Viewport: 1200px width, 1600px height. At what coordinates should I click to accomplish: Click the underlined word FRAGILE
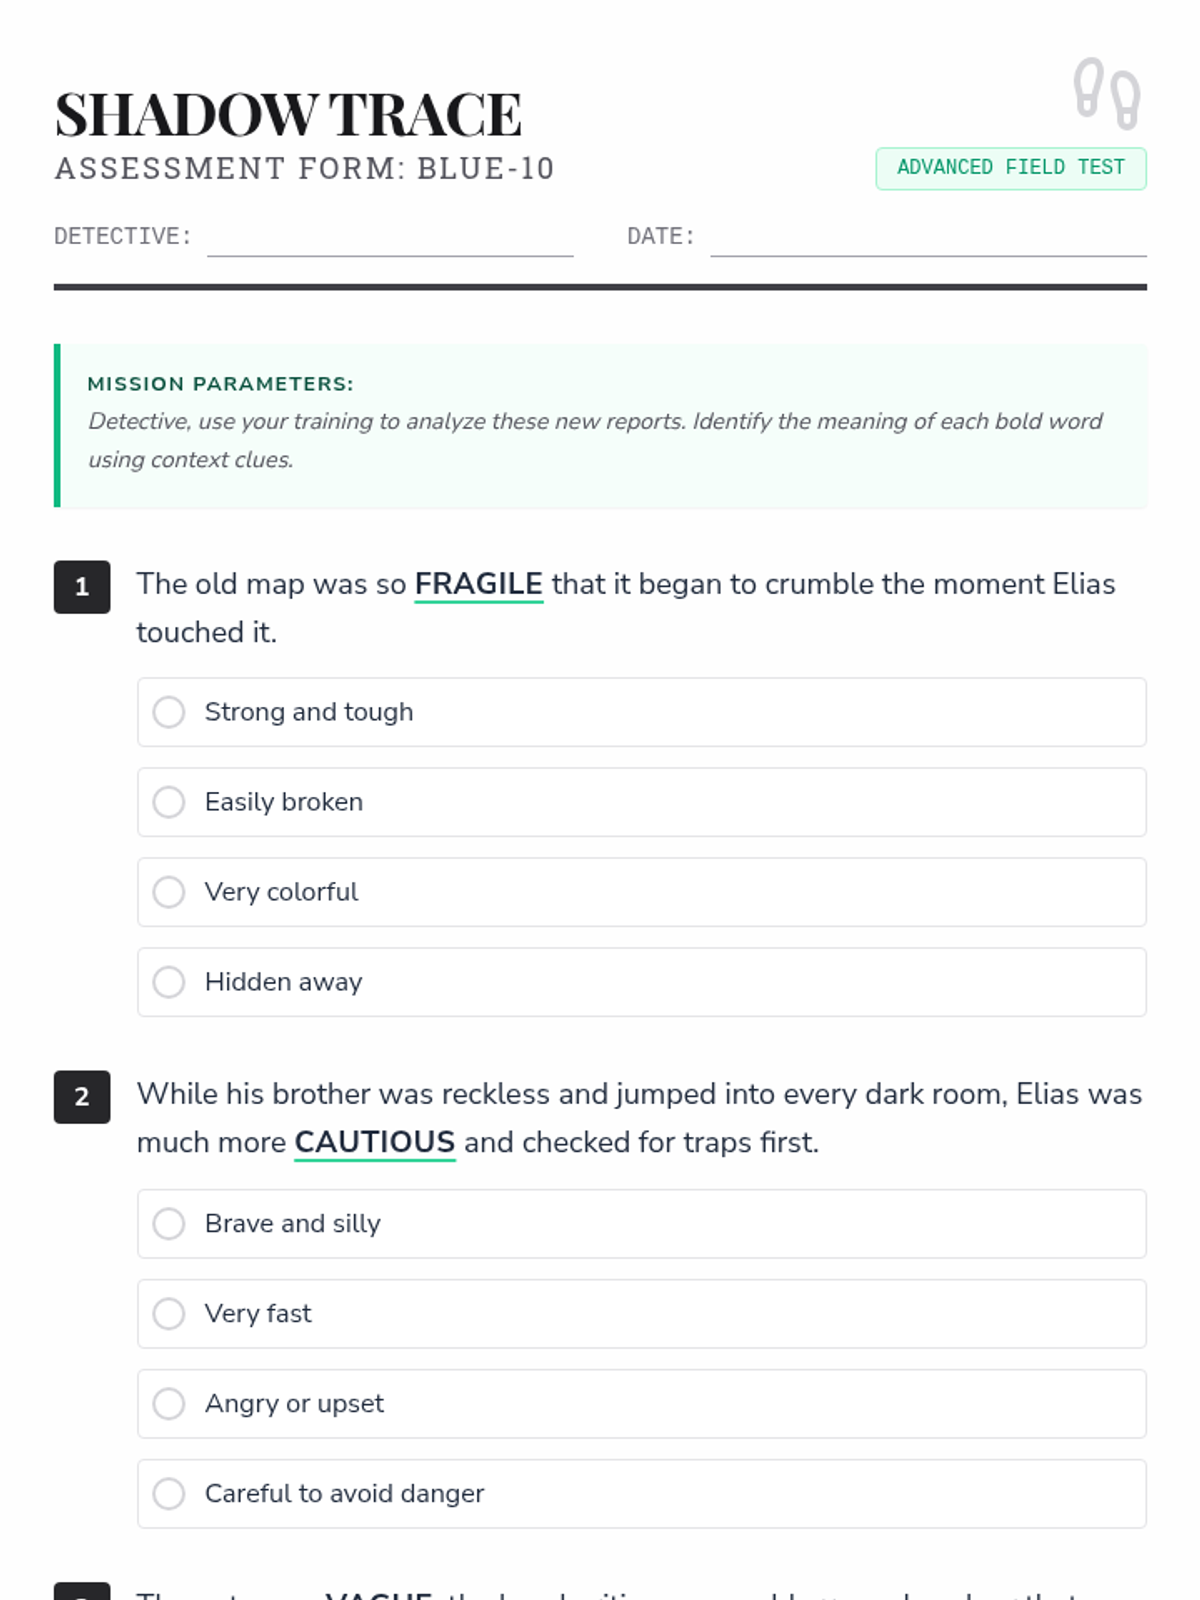(478, 584)
